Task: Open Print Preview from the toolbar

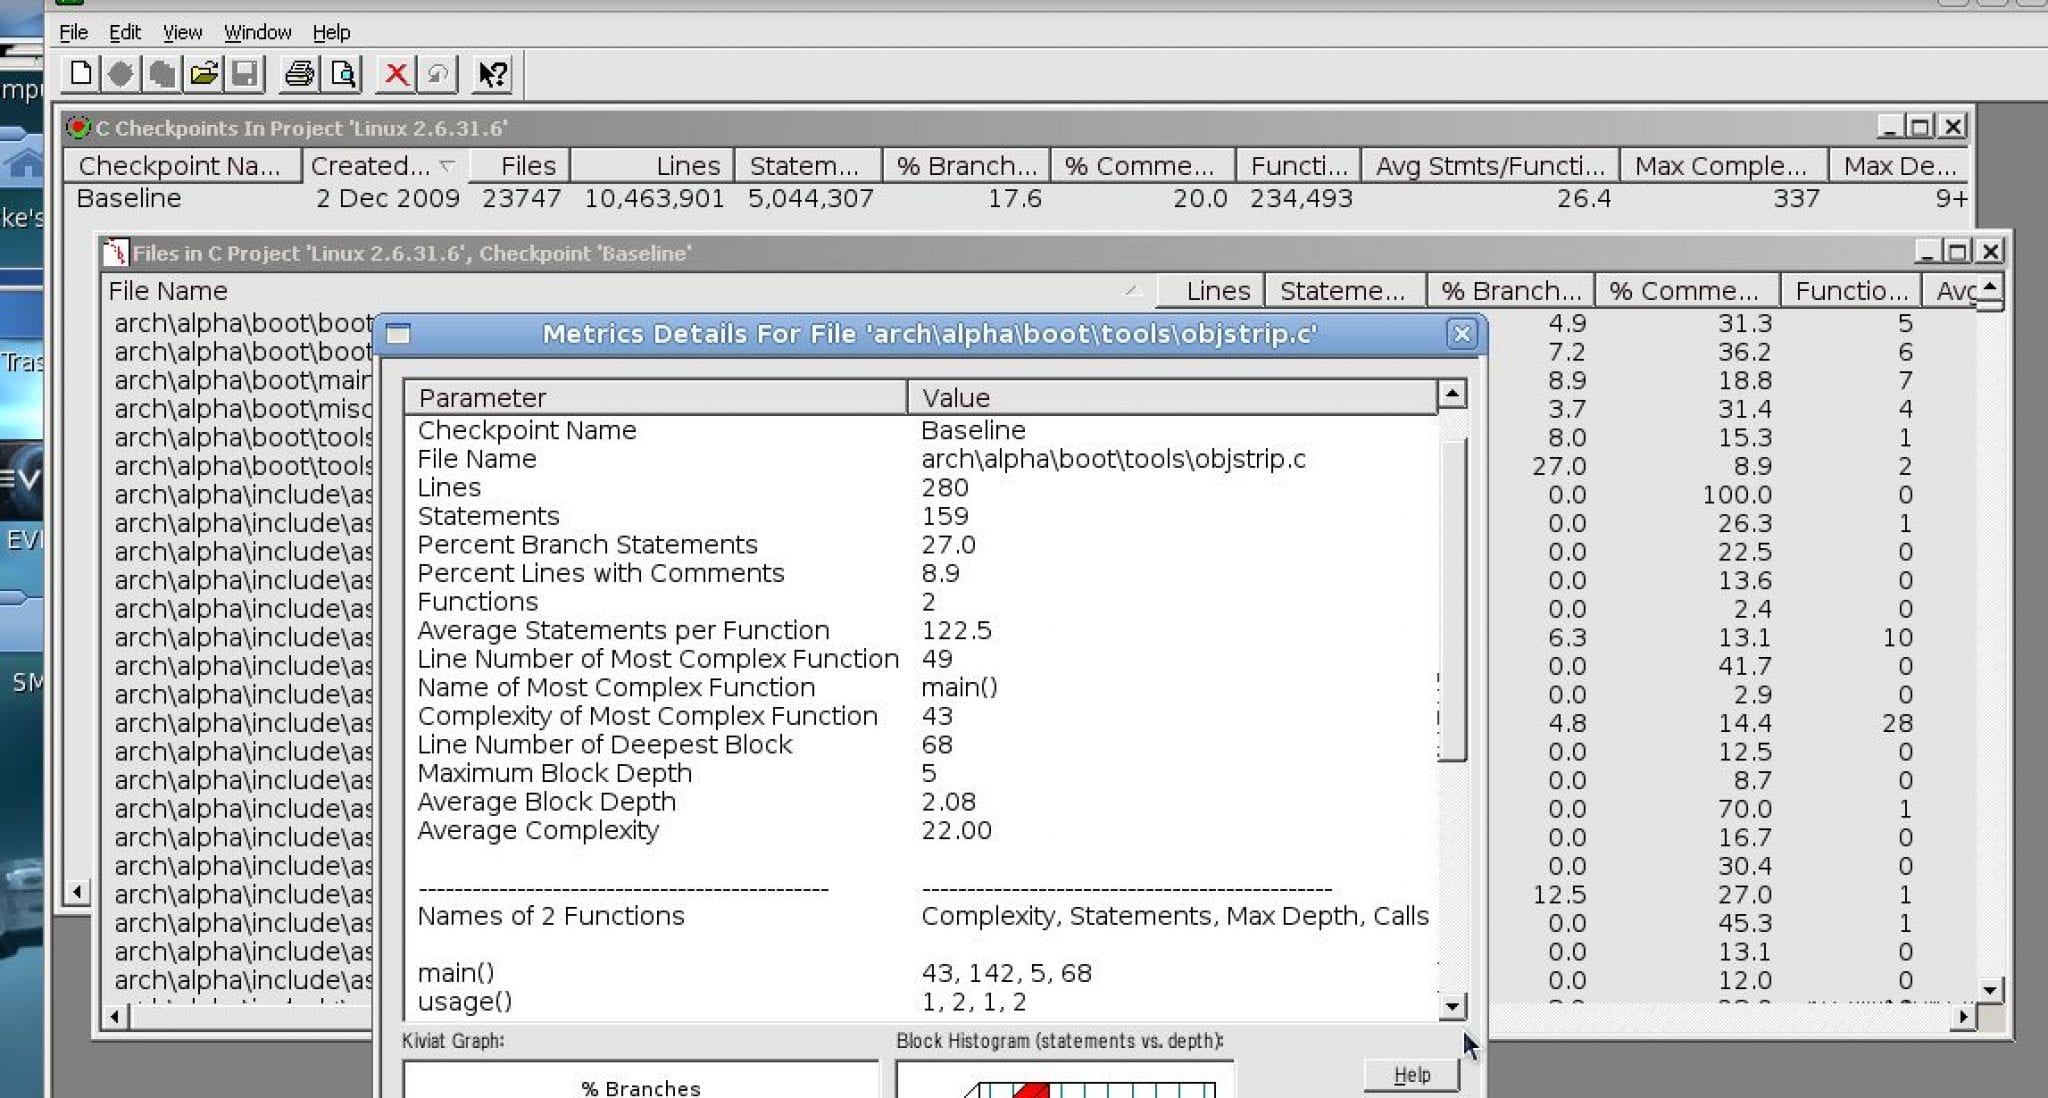Action: (342, 74)
